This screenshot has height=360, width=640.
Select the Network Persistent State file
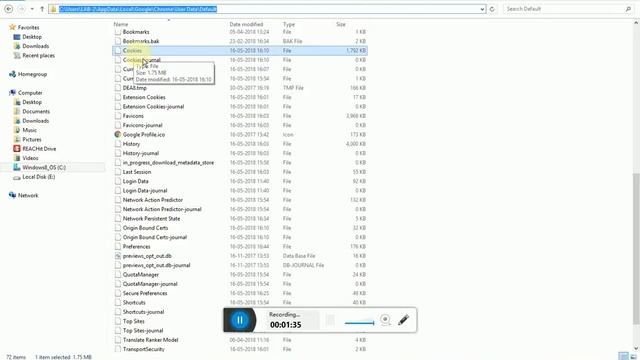151,219
